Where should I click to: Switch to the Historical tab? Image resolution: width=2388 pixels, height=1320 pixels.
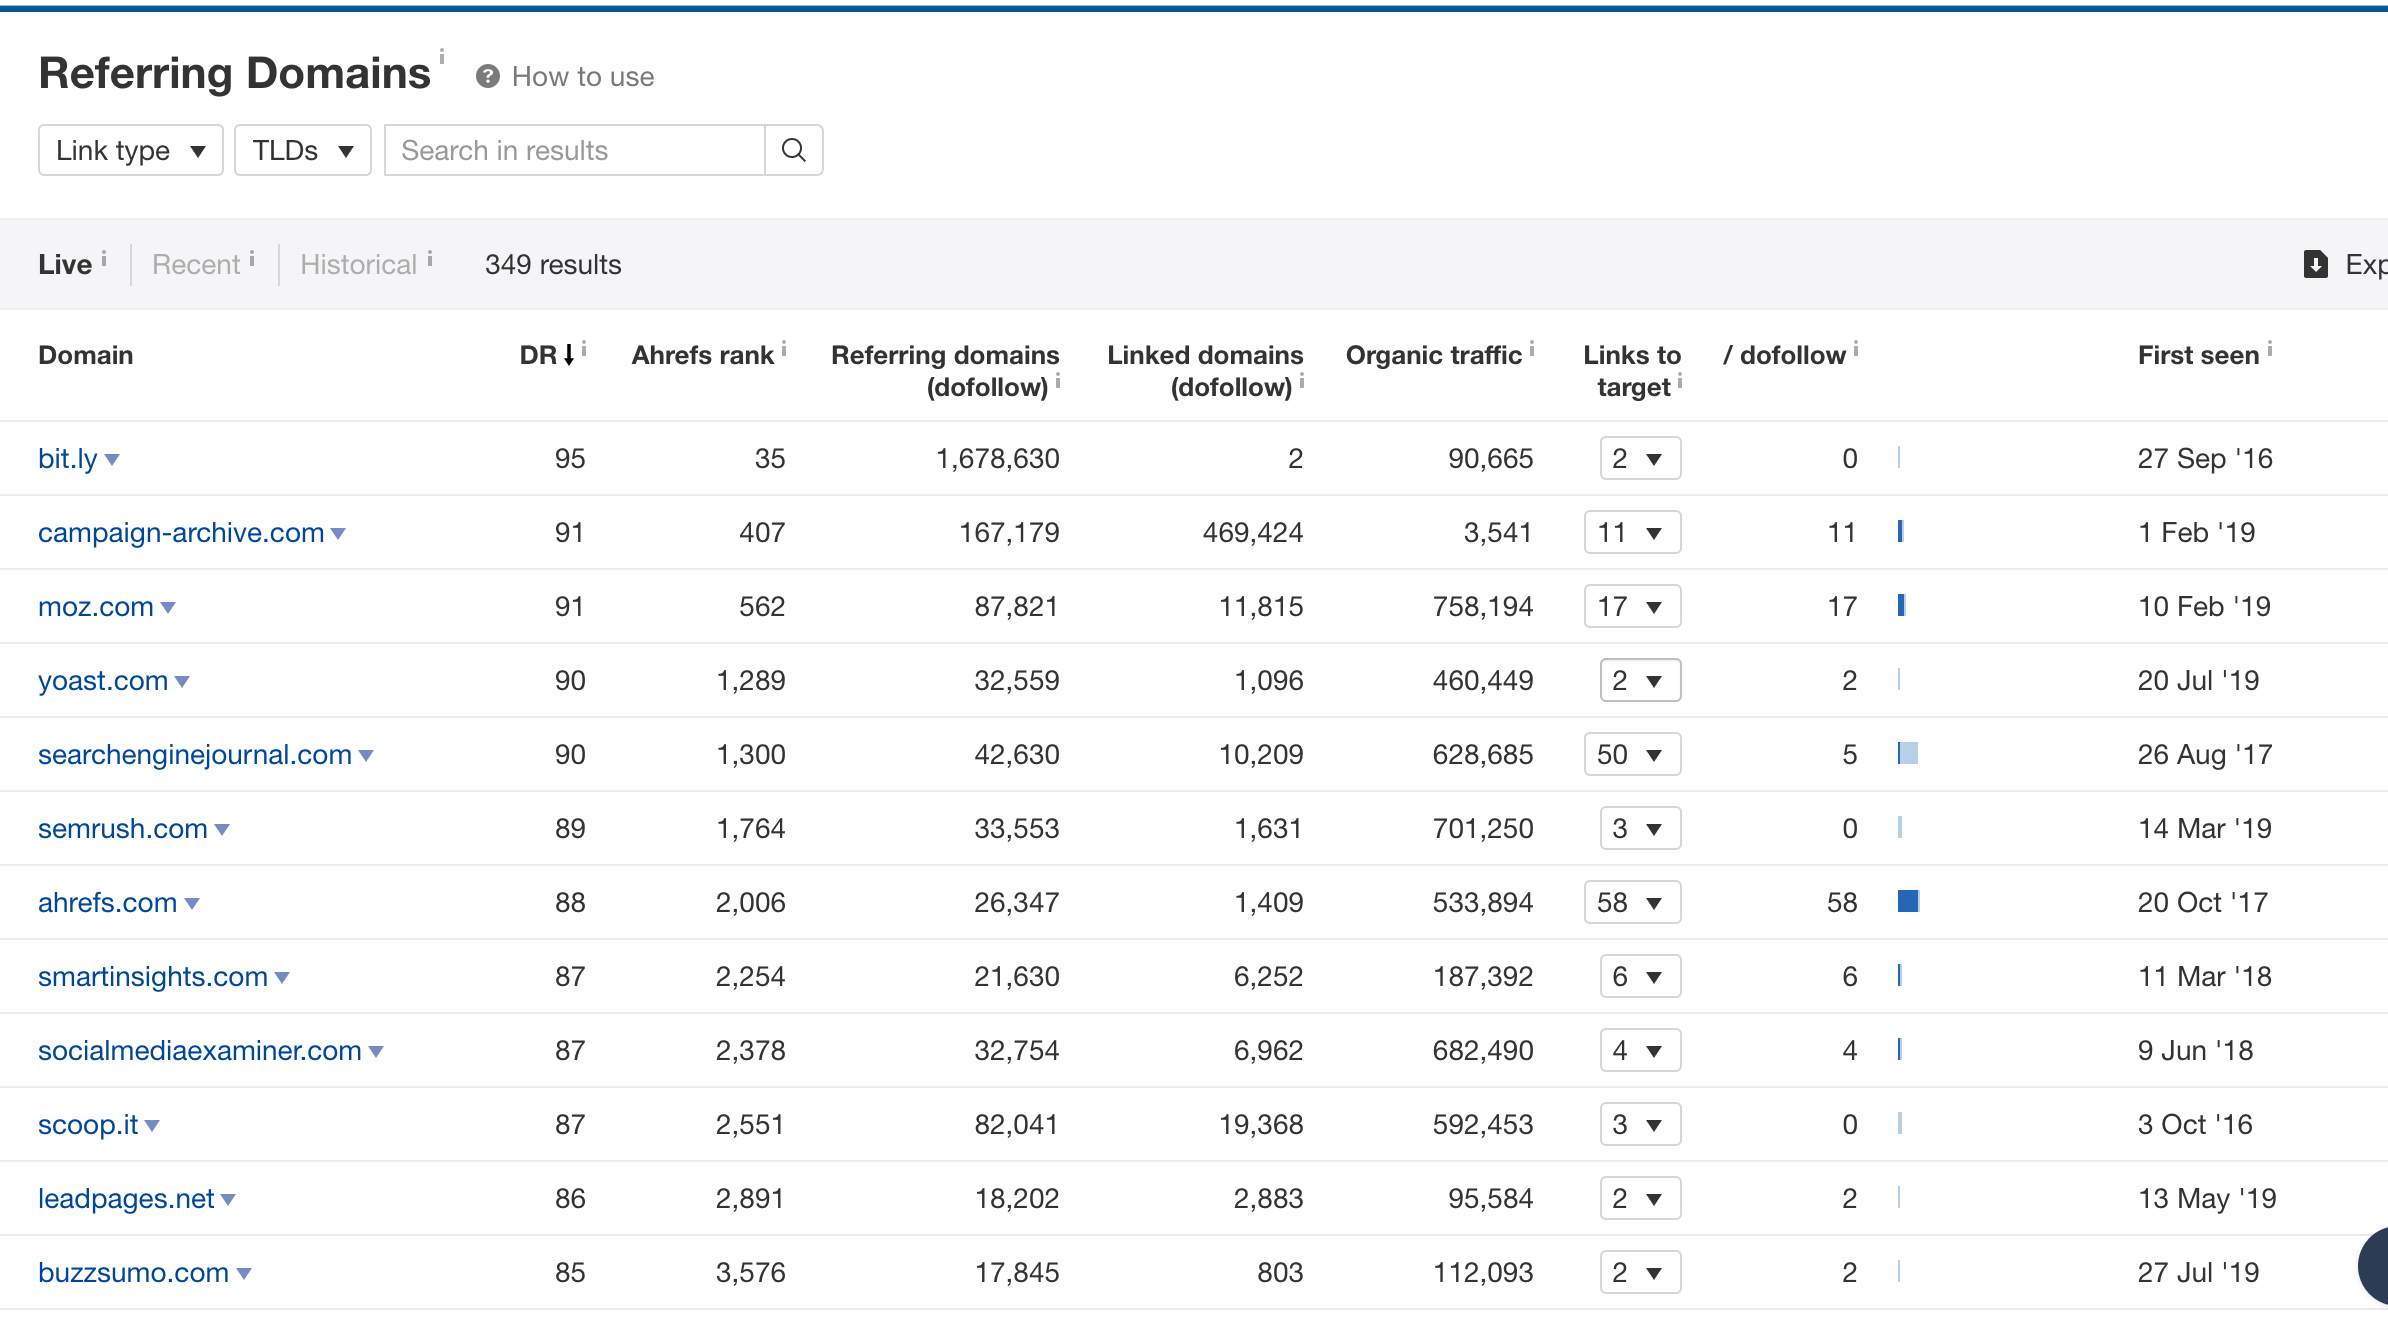tap(358, 264)
